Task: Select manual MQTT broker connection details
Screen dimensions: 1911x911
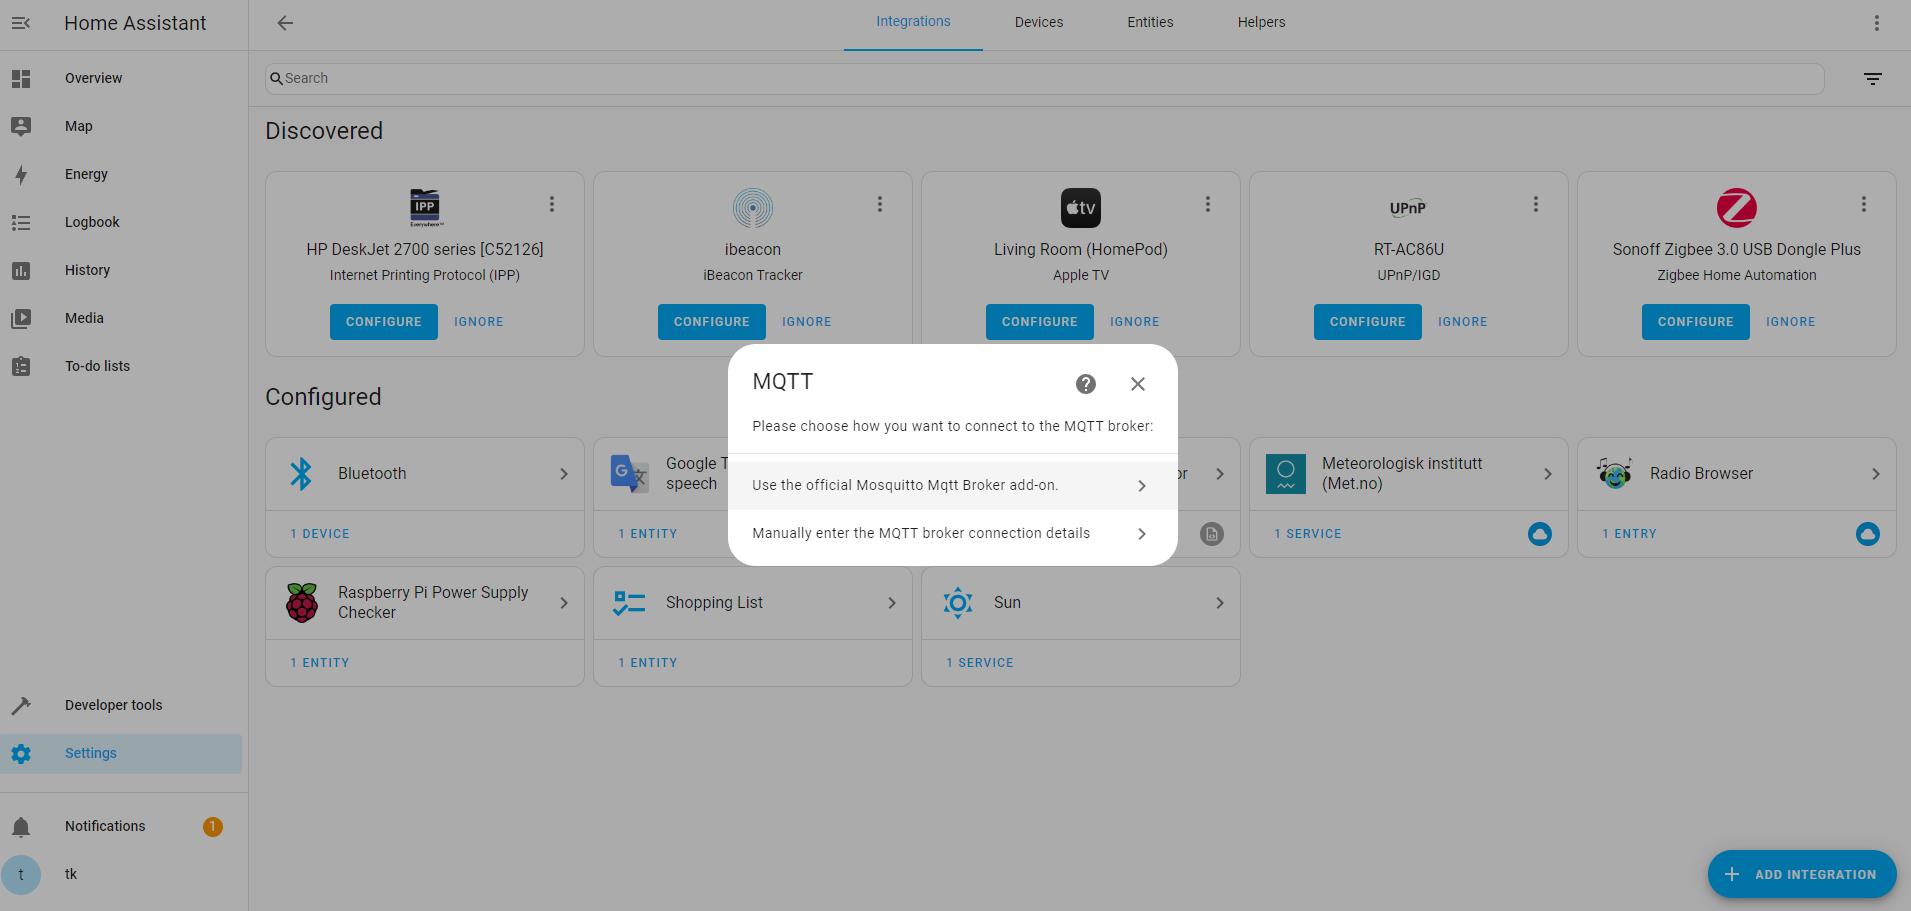Action: (x=951, y=534)
